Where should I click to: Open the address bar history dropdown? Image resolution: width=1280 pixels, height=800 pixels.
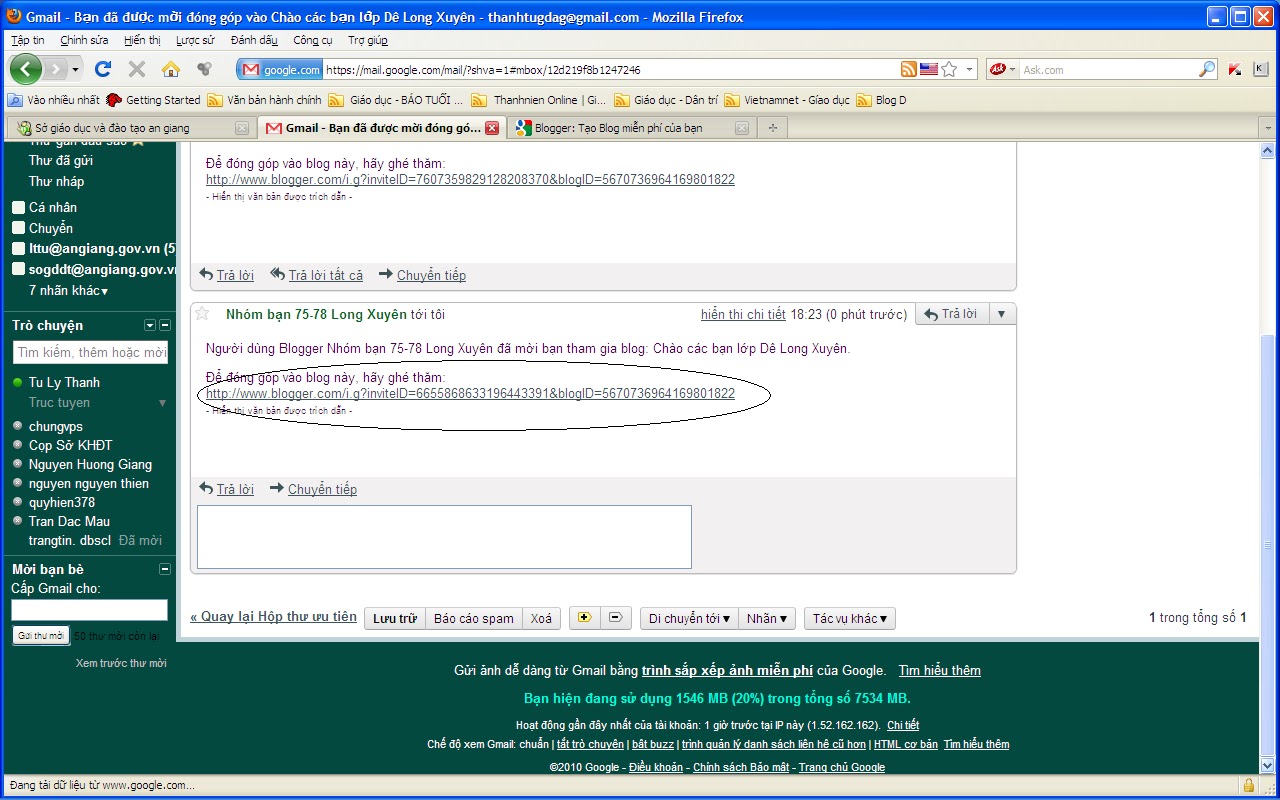click(969, 70)
